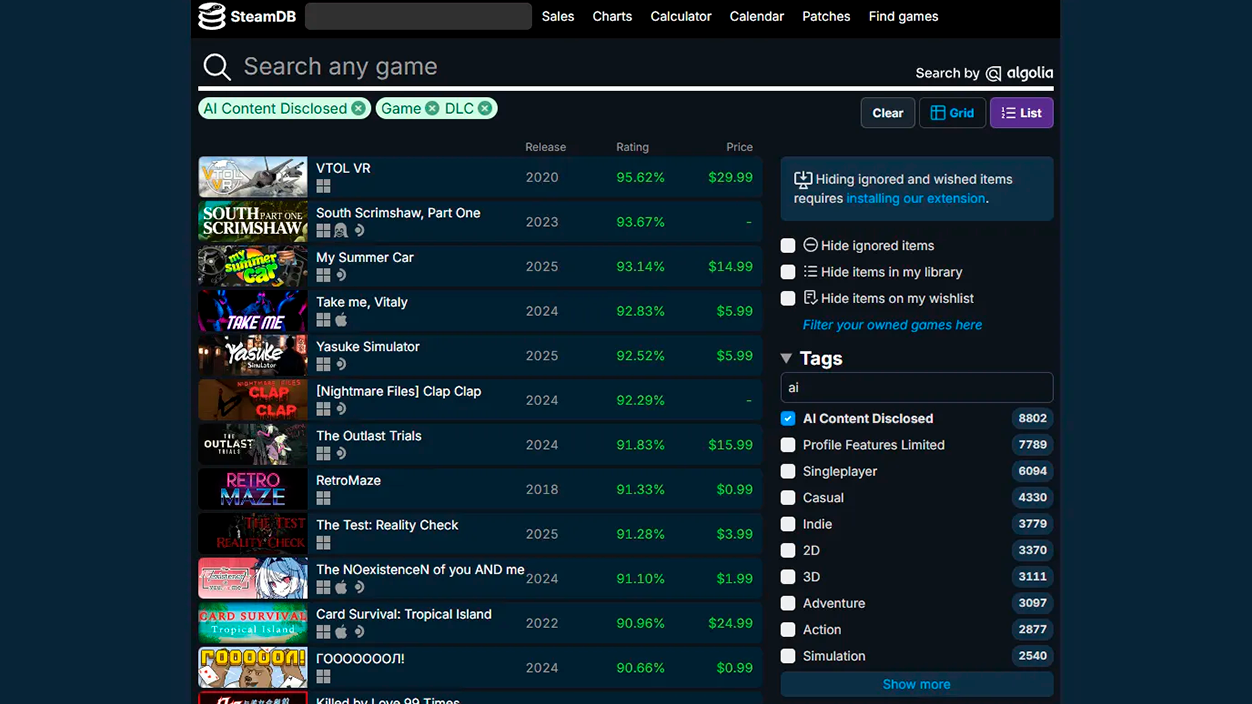Open the Calculator menu item
The image size is (1252, 704).
pos(681,16)
